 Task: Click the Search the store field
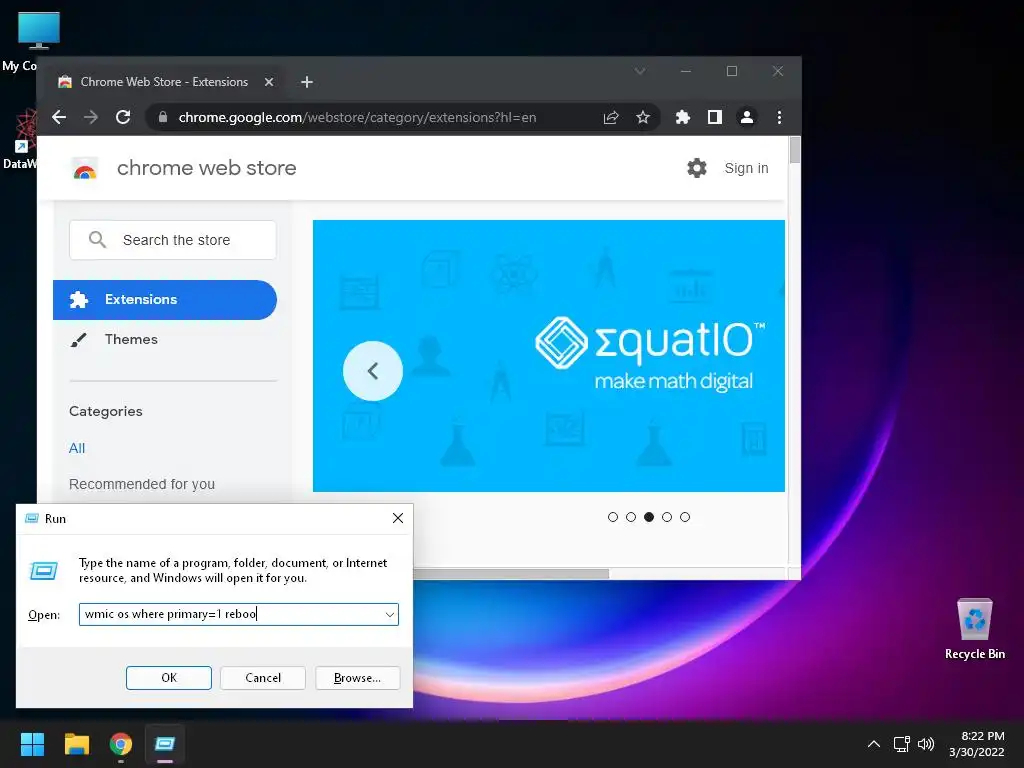[x=173, y=240]
